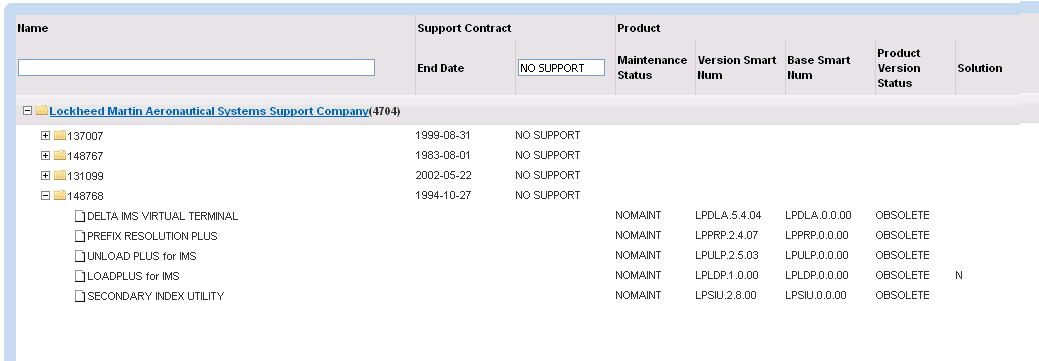Select UNLOAD PLUS for IMS product entry
Viewport: 1039px width, 361px height.
pyautogui.click(x=142, y=256)
